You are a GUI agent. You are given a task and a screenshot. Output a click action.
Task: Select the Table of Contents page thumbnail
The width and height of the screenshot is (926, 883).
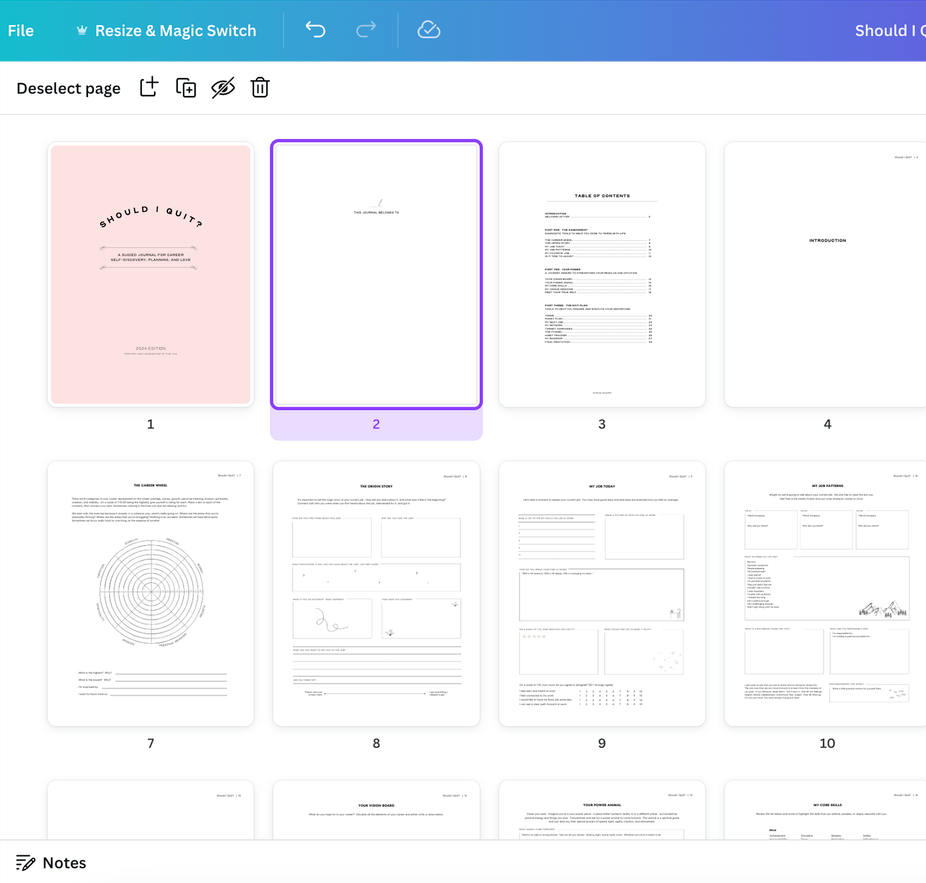pyautogui.click(x=602, y=274)
